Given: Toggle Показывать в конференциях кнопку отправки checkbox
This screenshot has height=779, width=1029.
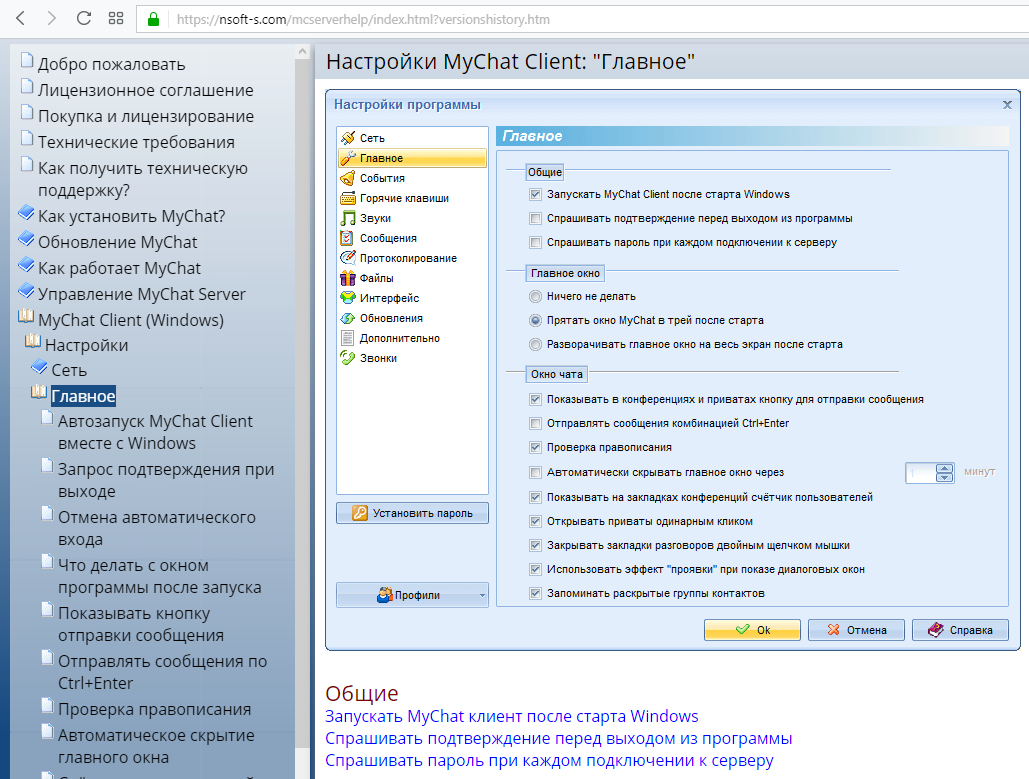Looking at the screenshot, I should click(x=536, y=400).
